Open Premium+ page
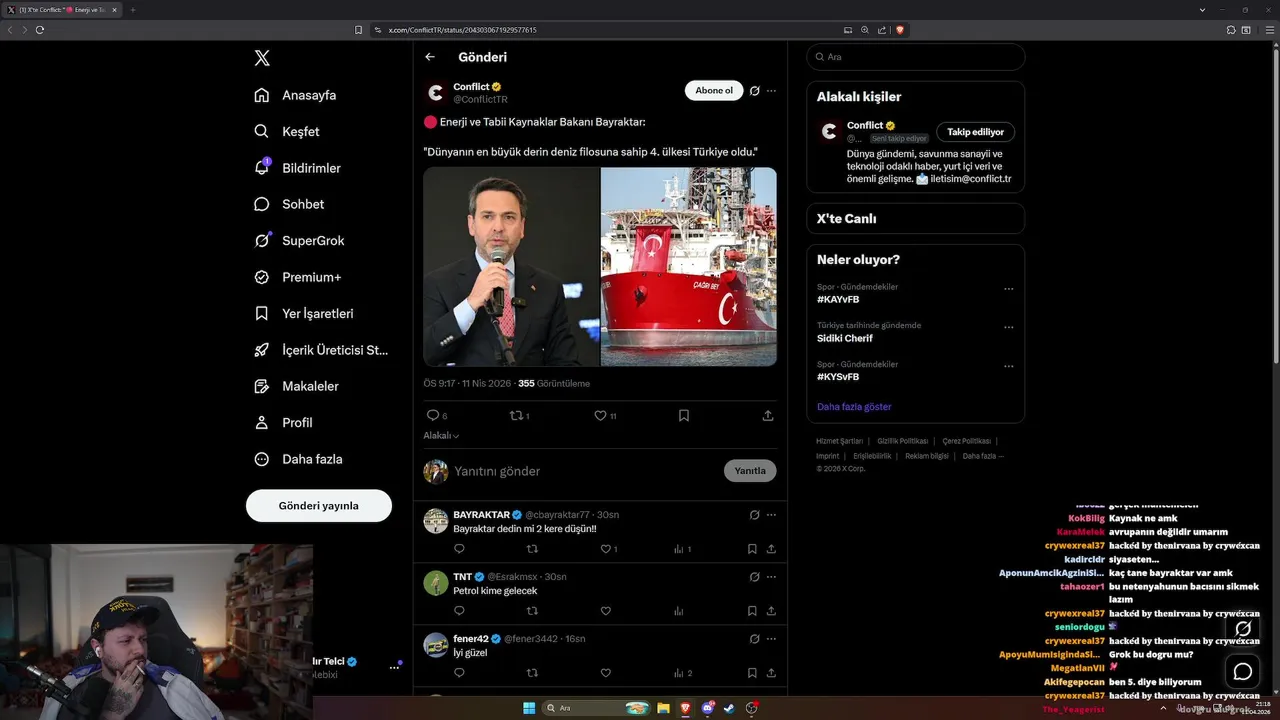This screenshot has height=720, width=1280. click(x=297, y=277)
